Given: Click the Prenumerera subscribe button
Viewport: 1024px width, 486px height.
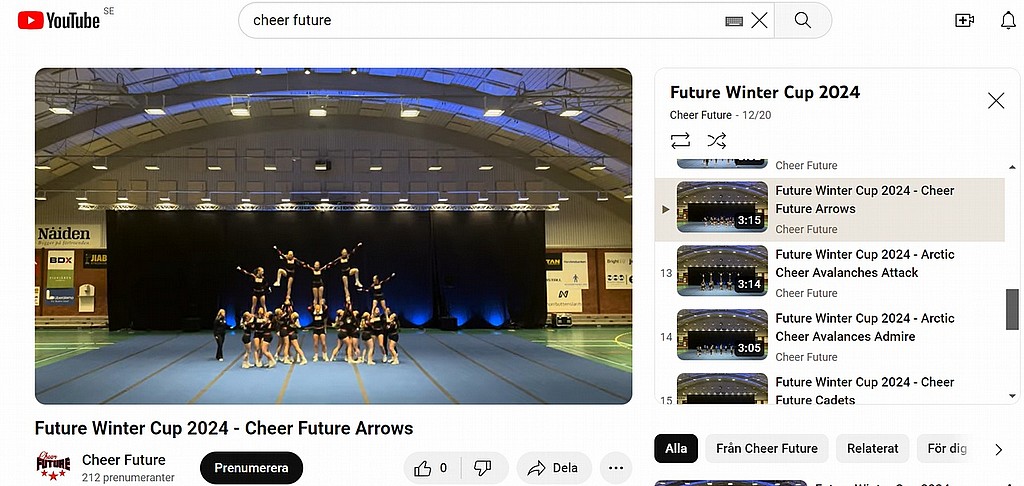Looking at the screenshot, I should click(x=251, y=468).
